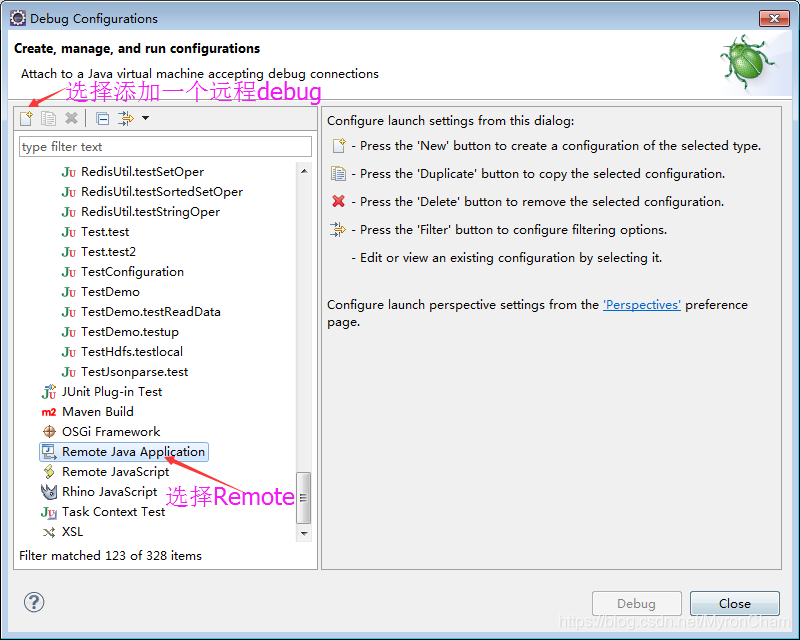This screenshot has height=640, width=800.
Task: Click the scroll up arrow of configuration list
Action: 304,171
